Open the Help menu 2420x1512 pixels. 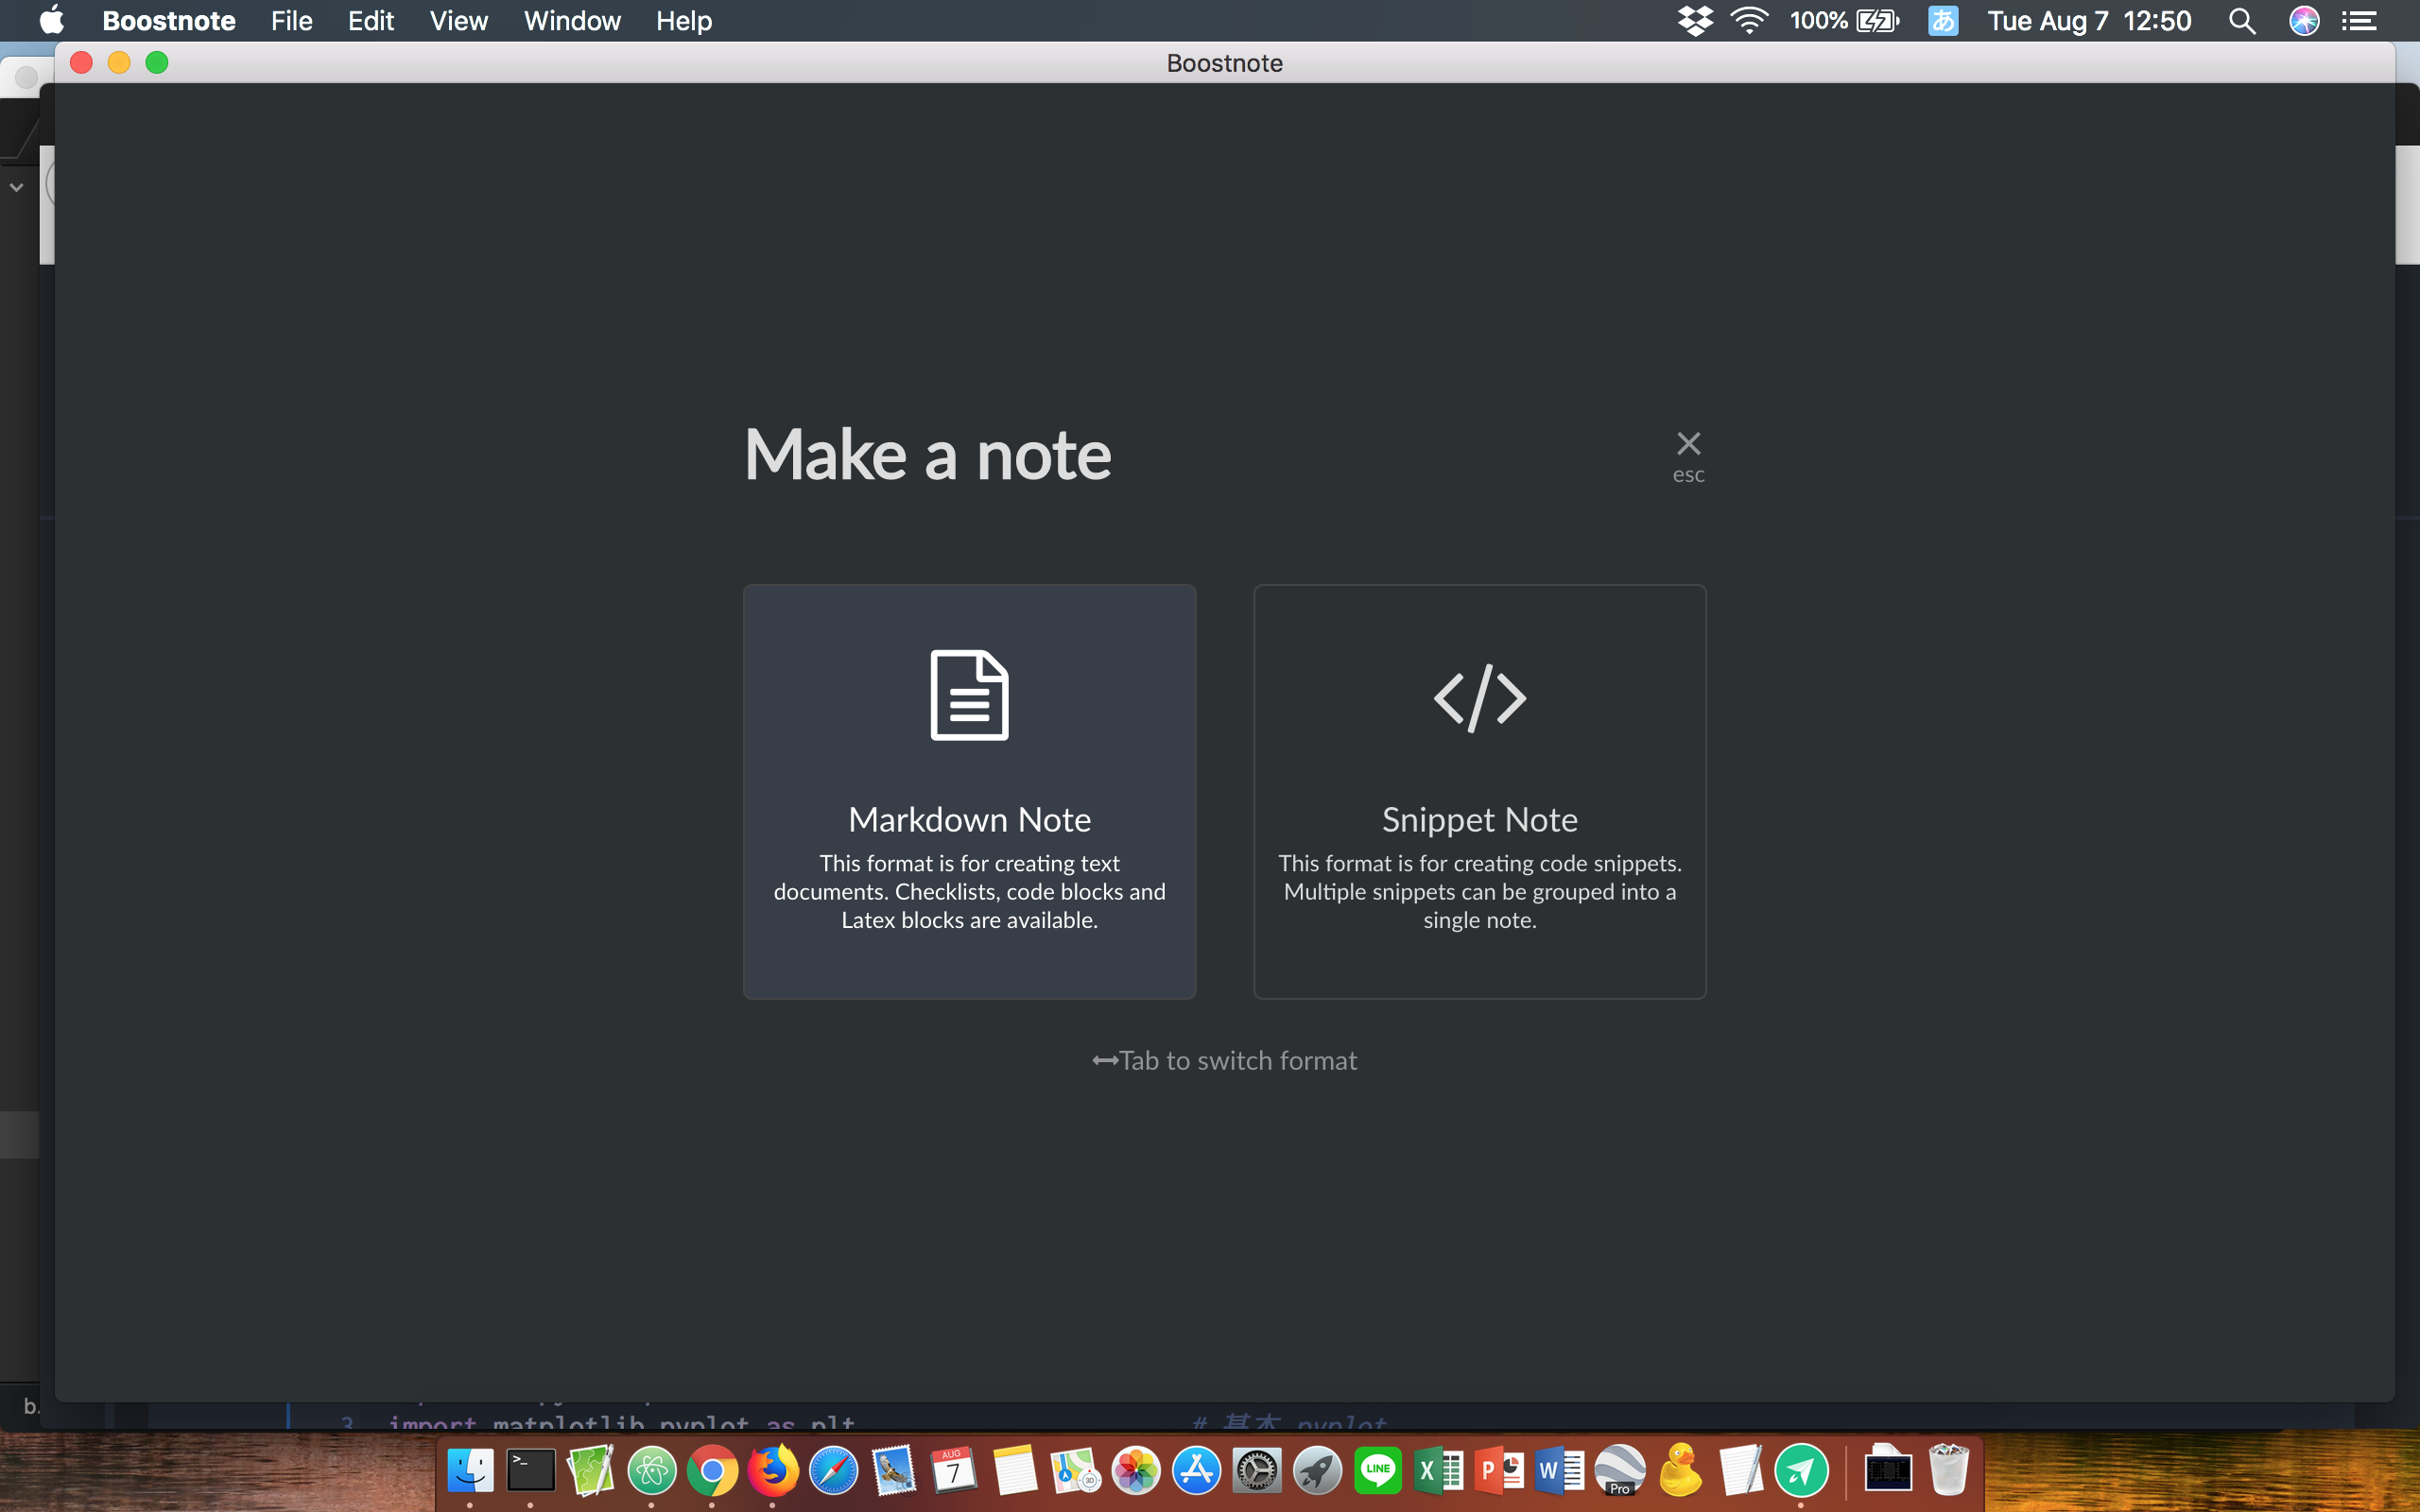tap(684, 21)
